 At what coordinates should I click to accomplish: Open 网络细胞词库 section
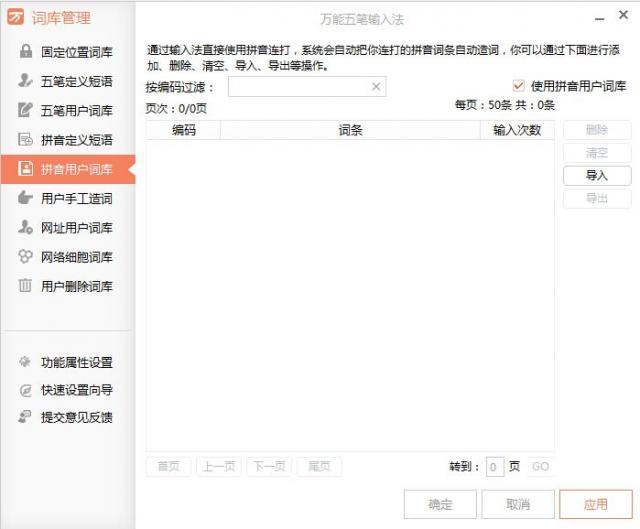pos(68,257)
